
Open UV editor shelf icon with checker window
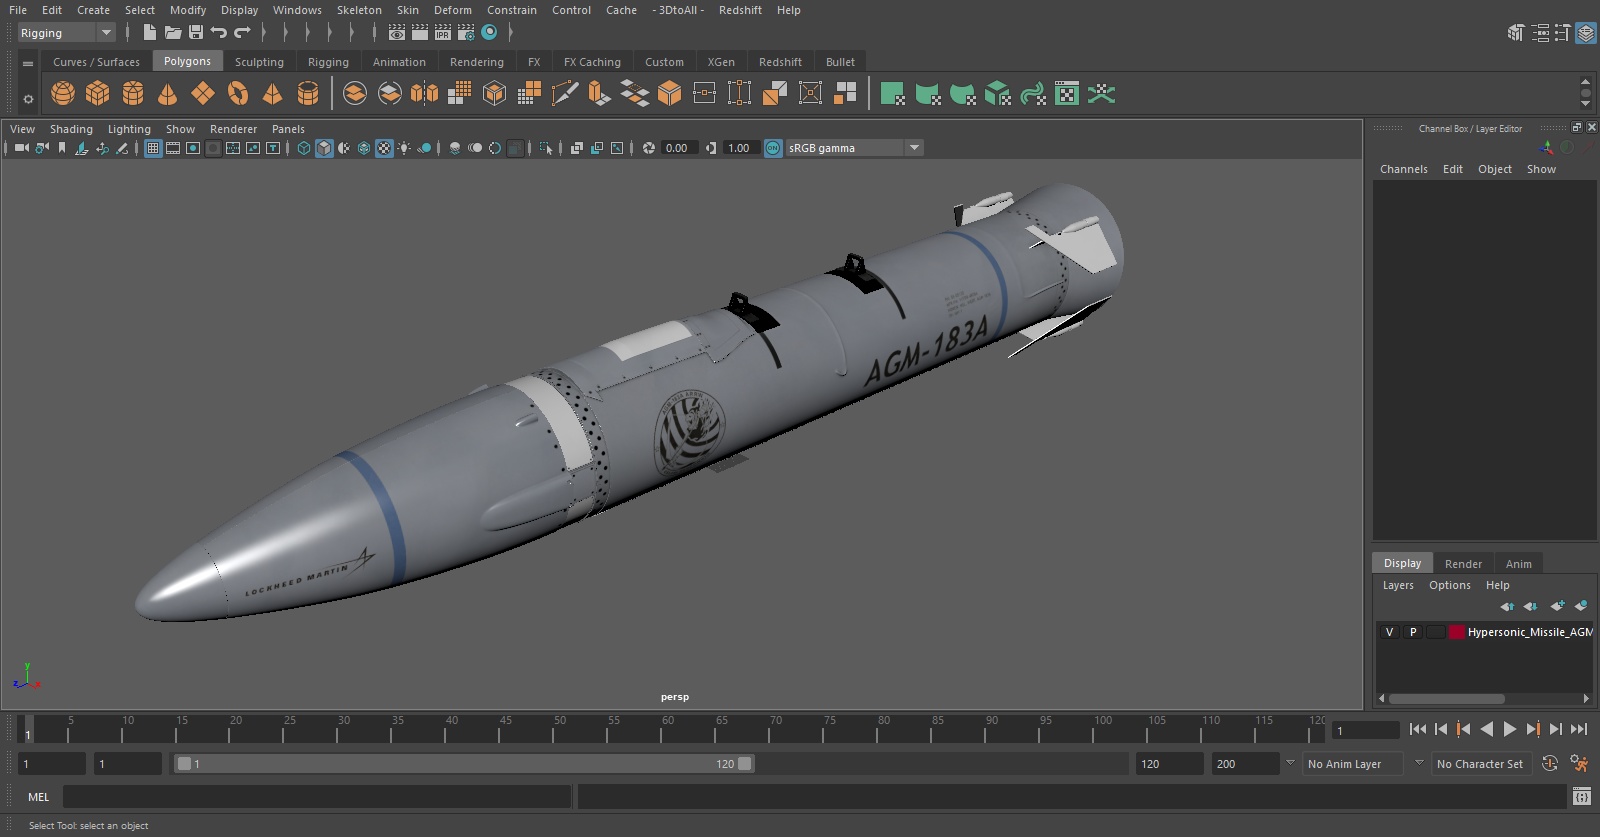(x=1067, y=94)
